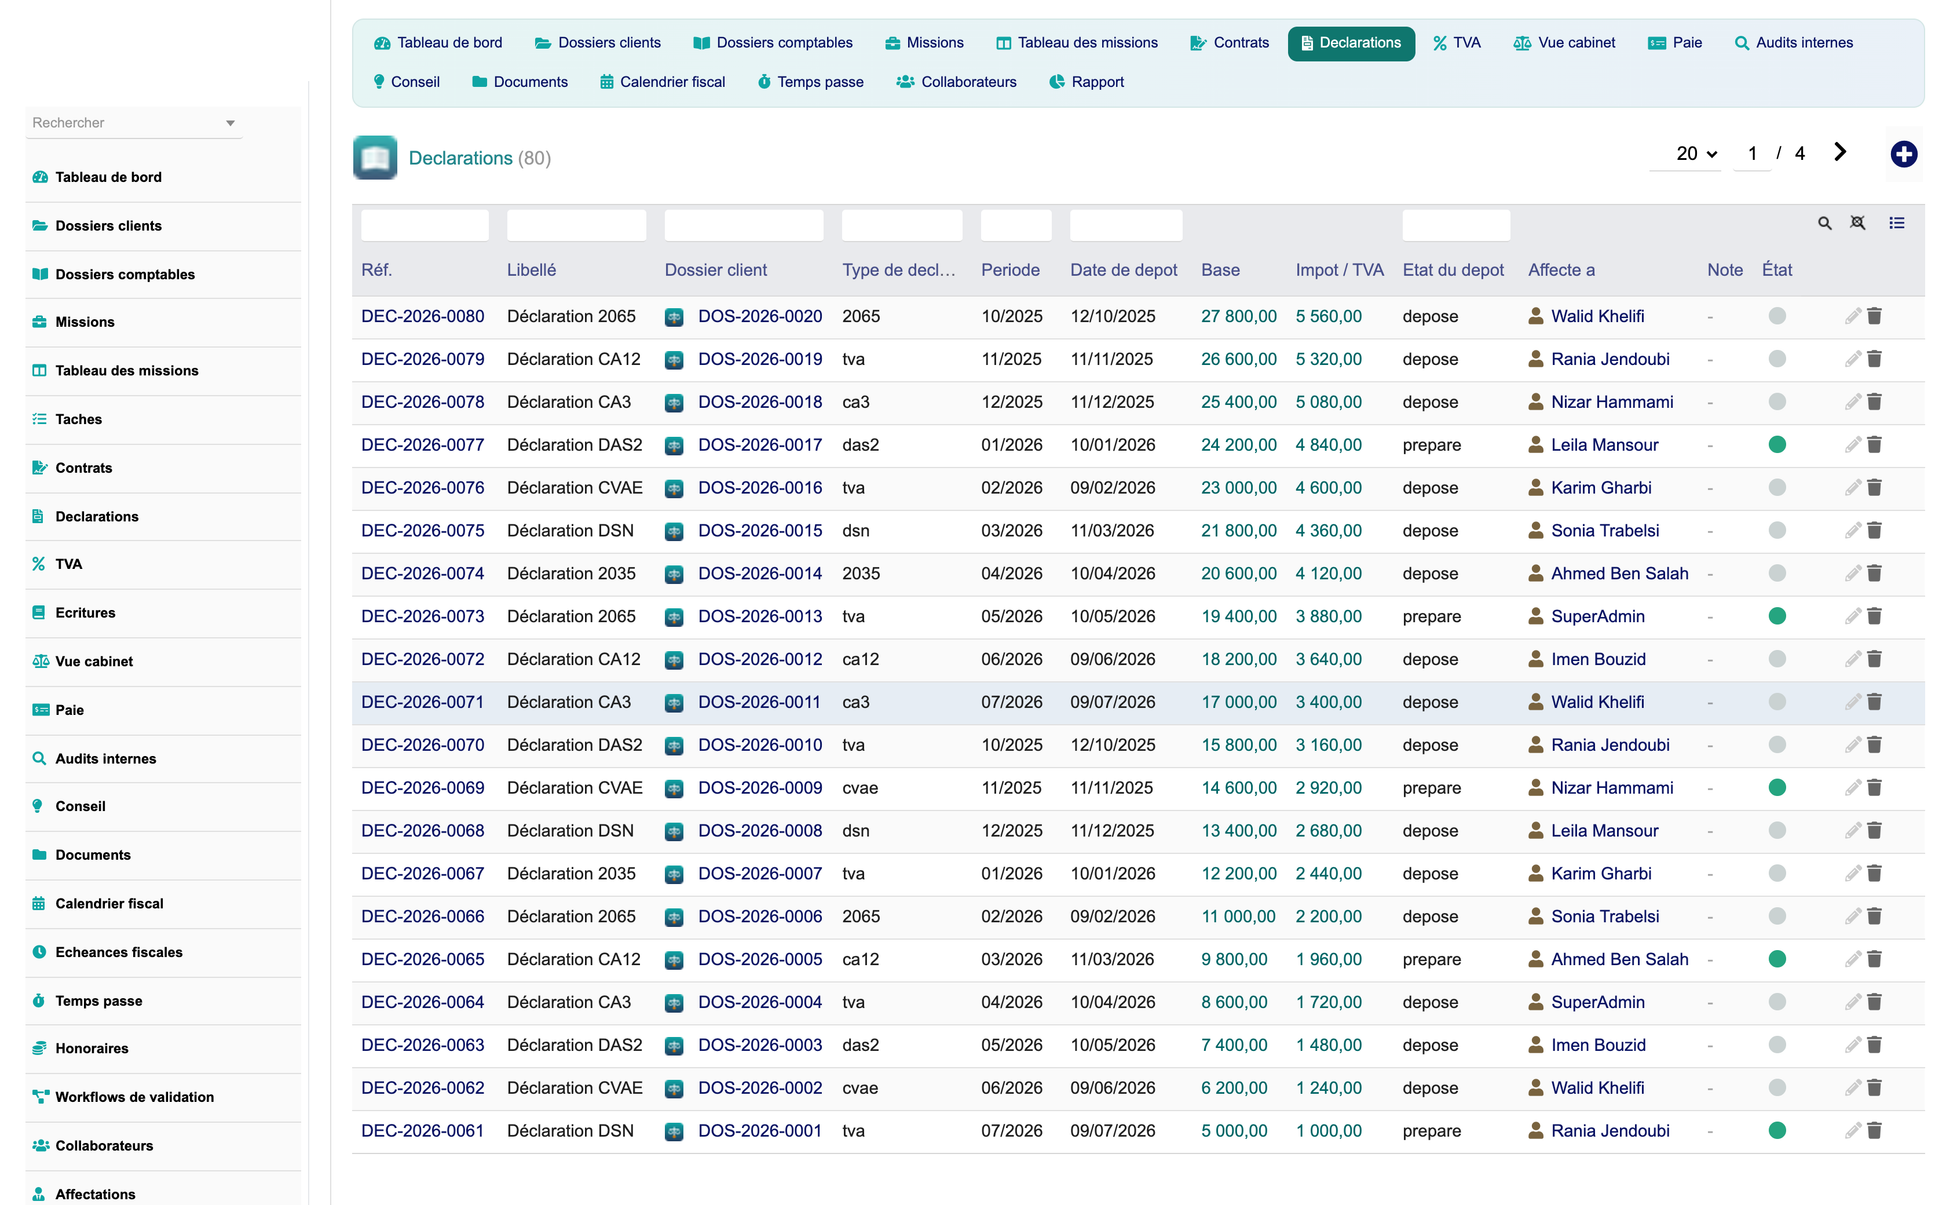Image resolution: width=1946 pixels, height=1205 pixels.
Task: Click the clear filters crossed magnifier icon
Action: [x=1858, y=223]
